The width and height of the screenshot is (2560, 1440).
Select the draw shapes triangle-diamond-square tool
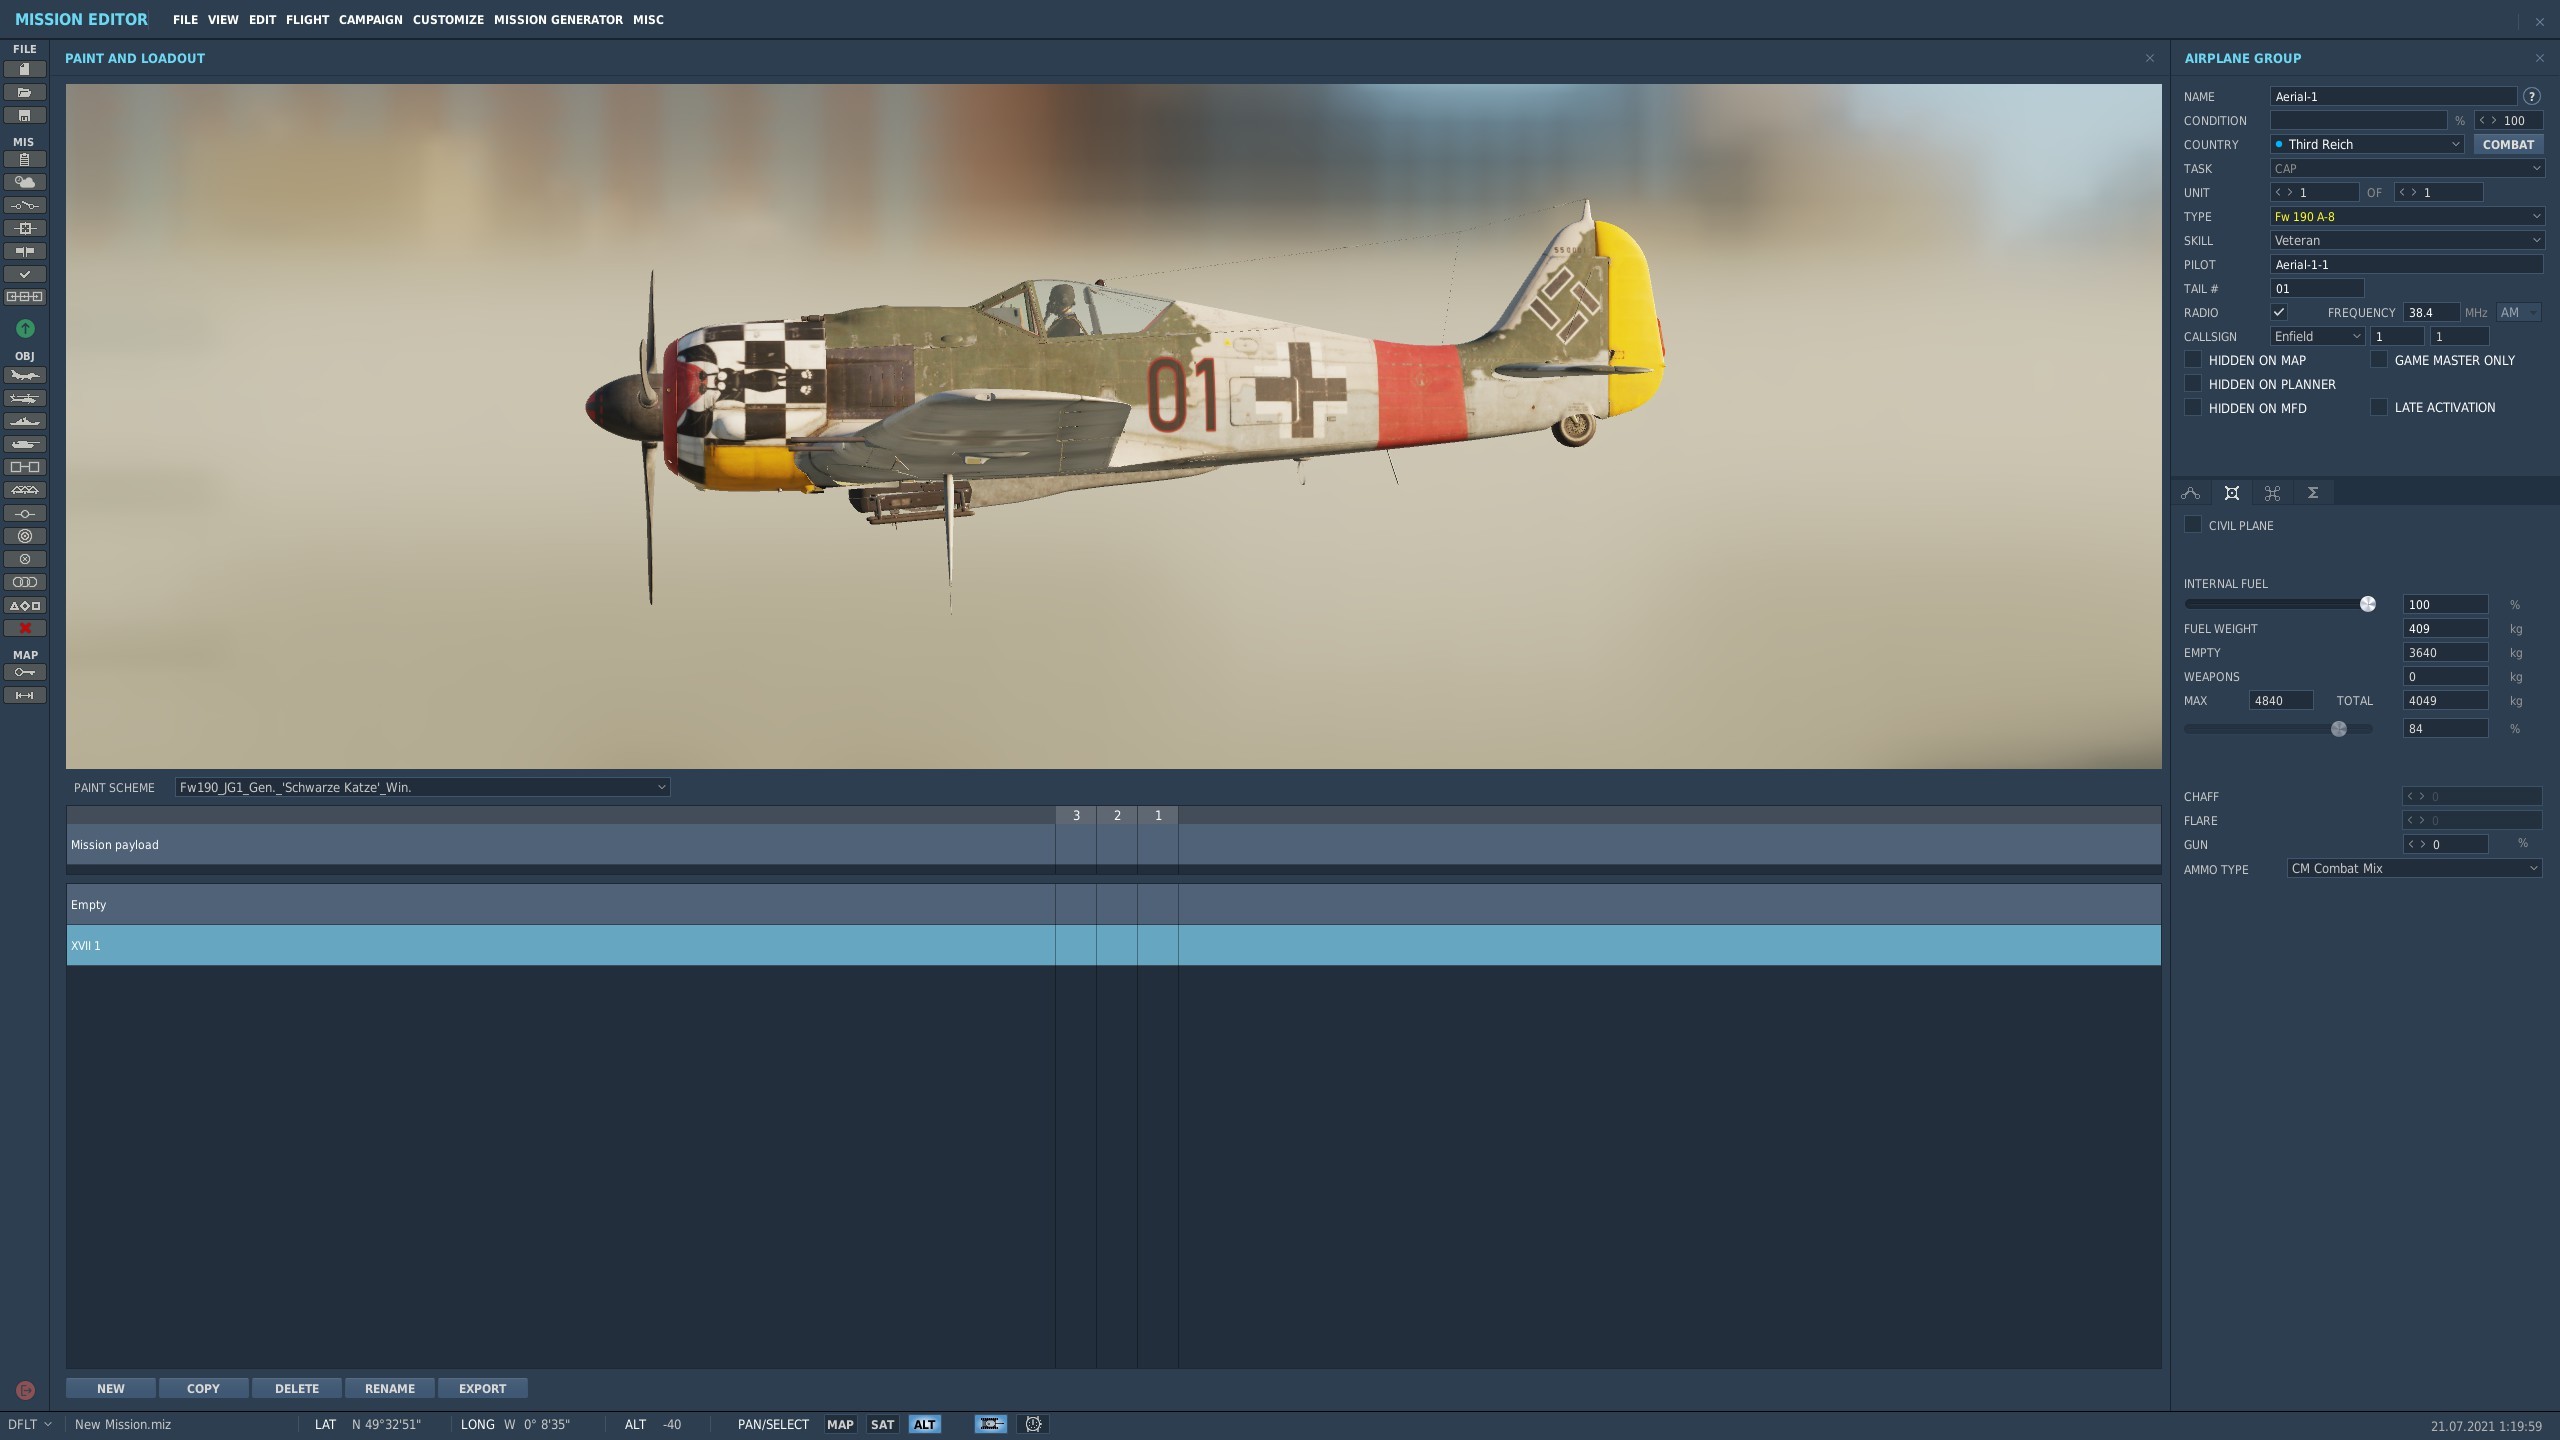point(25,605)
